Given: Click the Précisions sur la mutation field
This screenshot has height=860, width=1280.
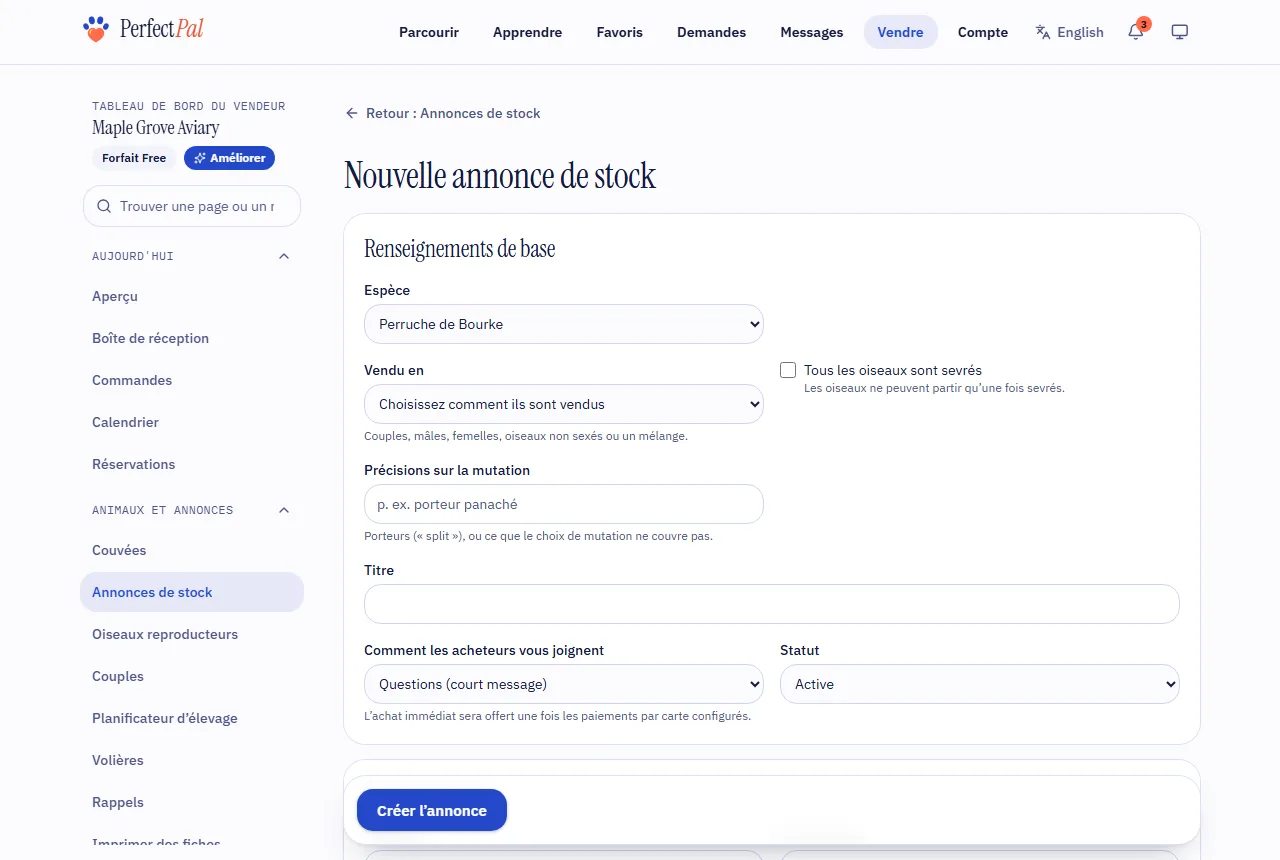Looking at the screenshot, I should (564, 504).
